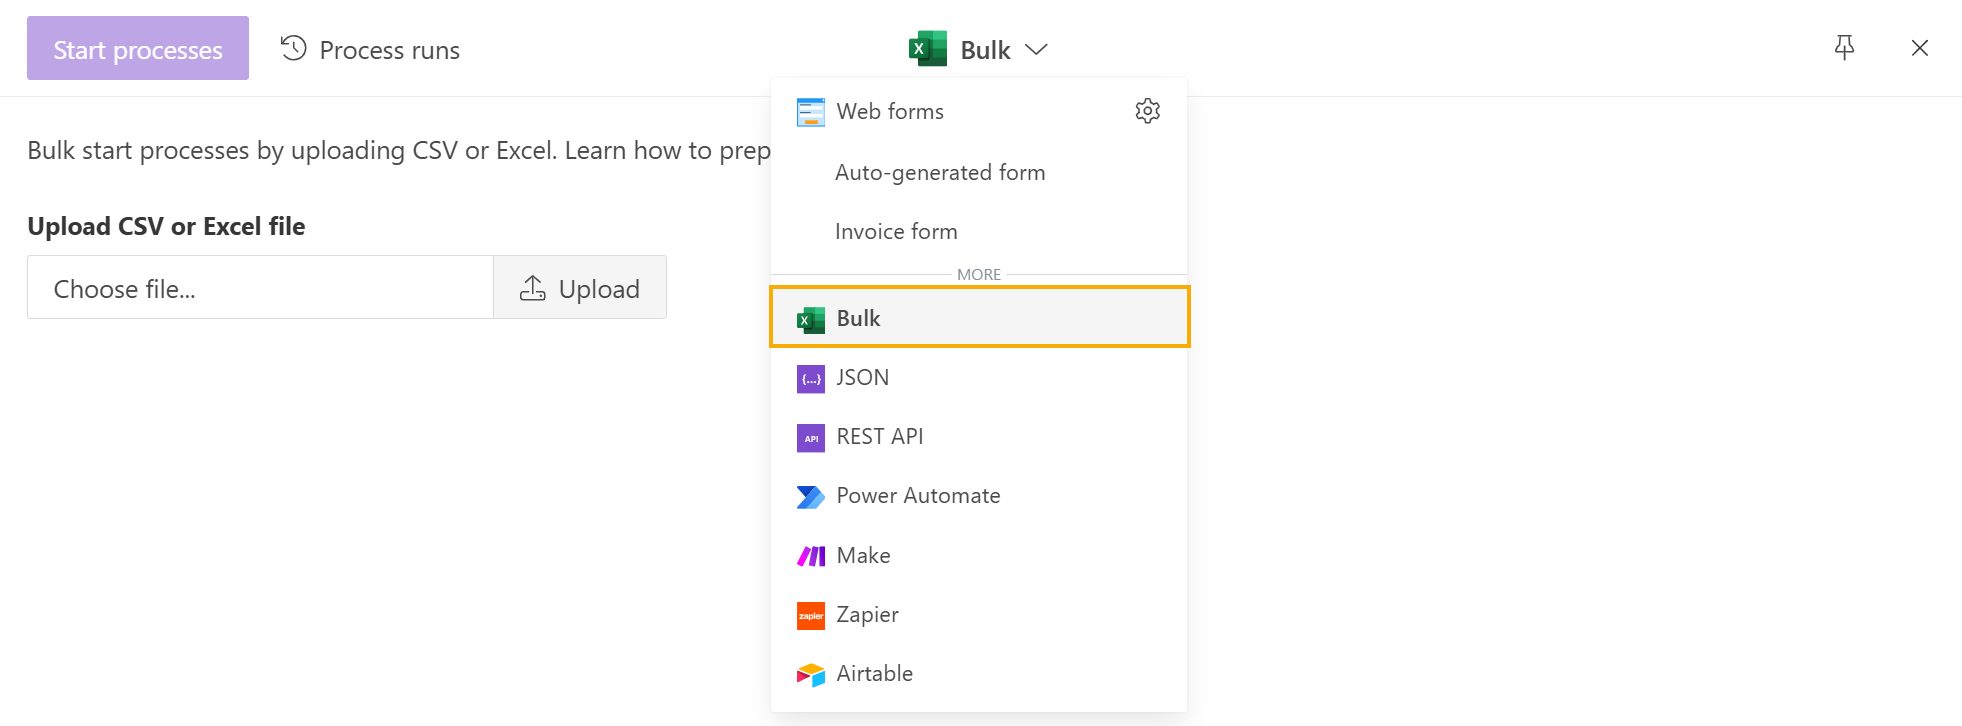The image size is (1962, 726).
Task: Select JSON start method
Action: point(979,377)
